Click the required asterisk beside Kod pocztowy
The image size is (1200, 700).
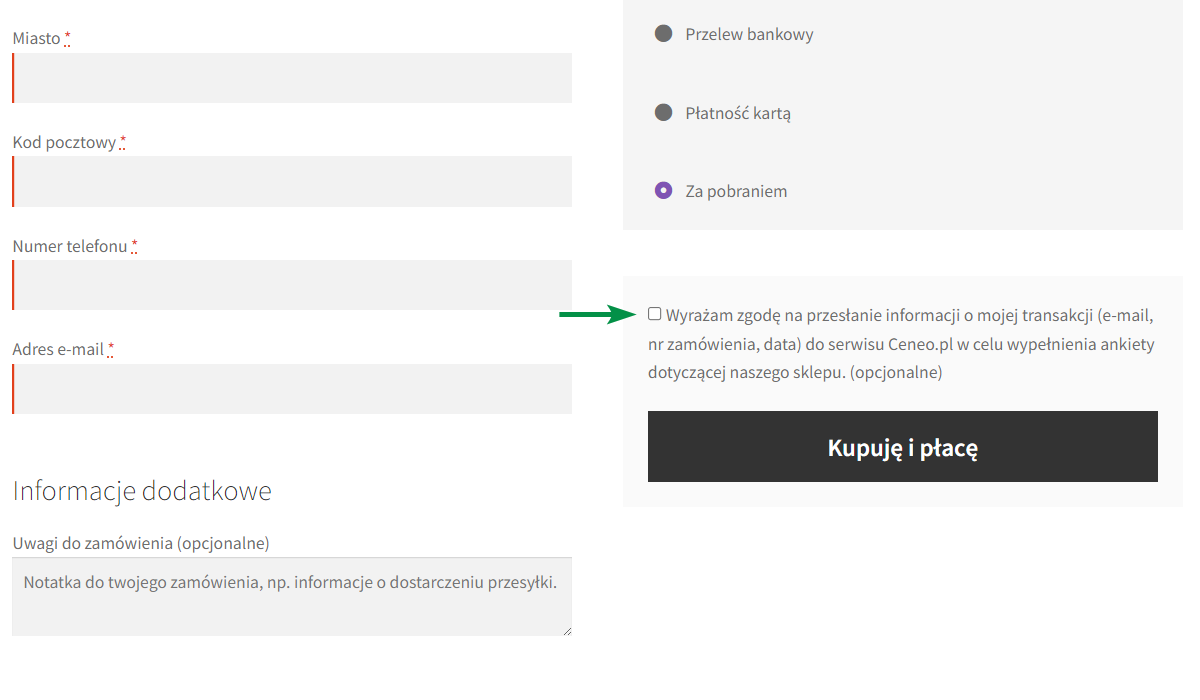pyautogui.click(x=123, y=143)
